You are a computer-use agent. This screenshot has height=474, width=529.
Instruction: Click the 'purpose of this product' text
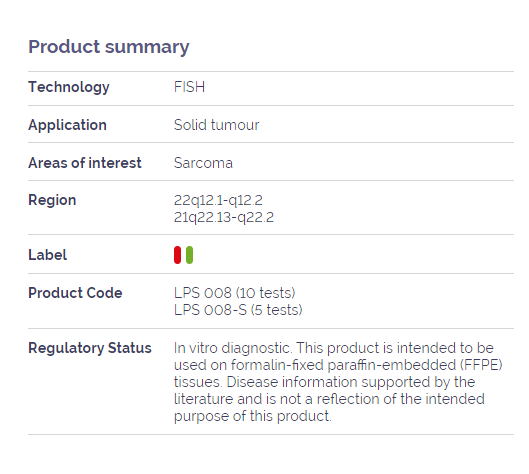[253, 416]
